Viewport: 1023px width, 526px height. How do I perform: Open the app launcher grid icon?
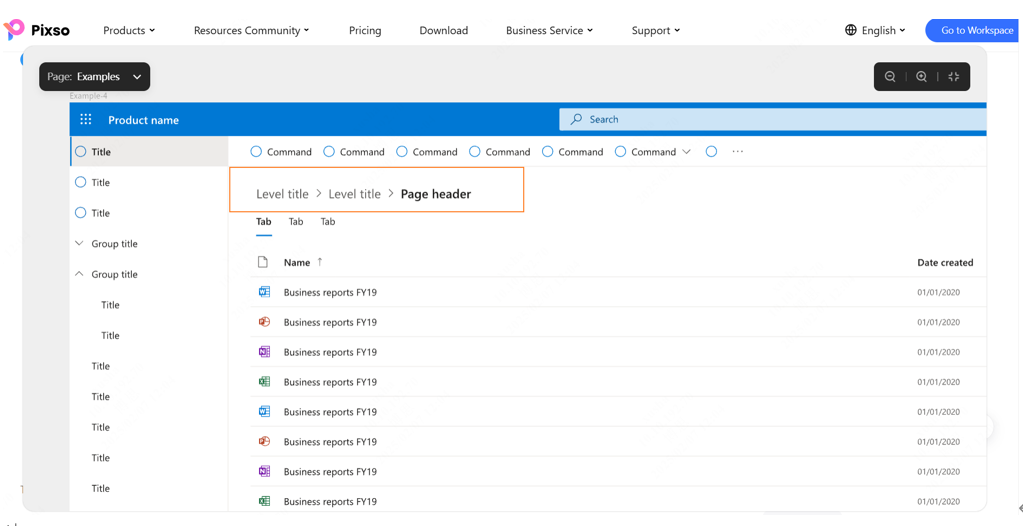[x=86, y=120]
